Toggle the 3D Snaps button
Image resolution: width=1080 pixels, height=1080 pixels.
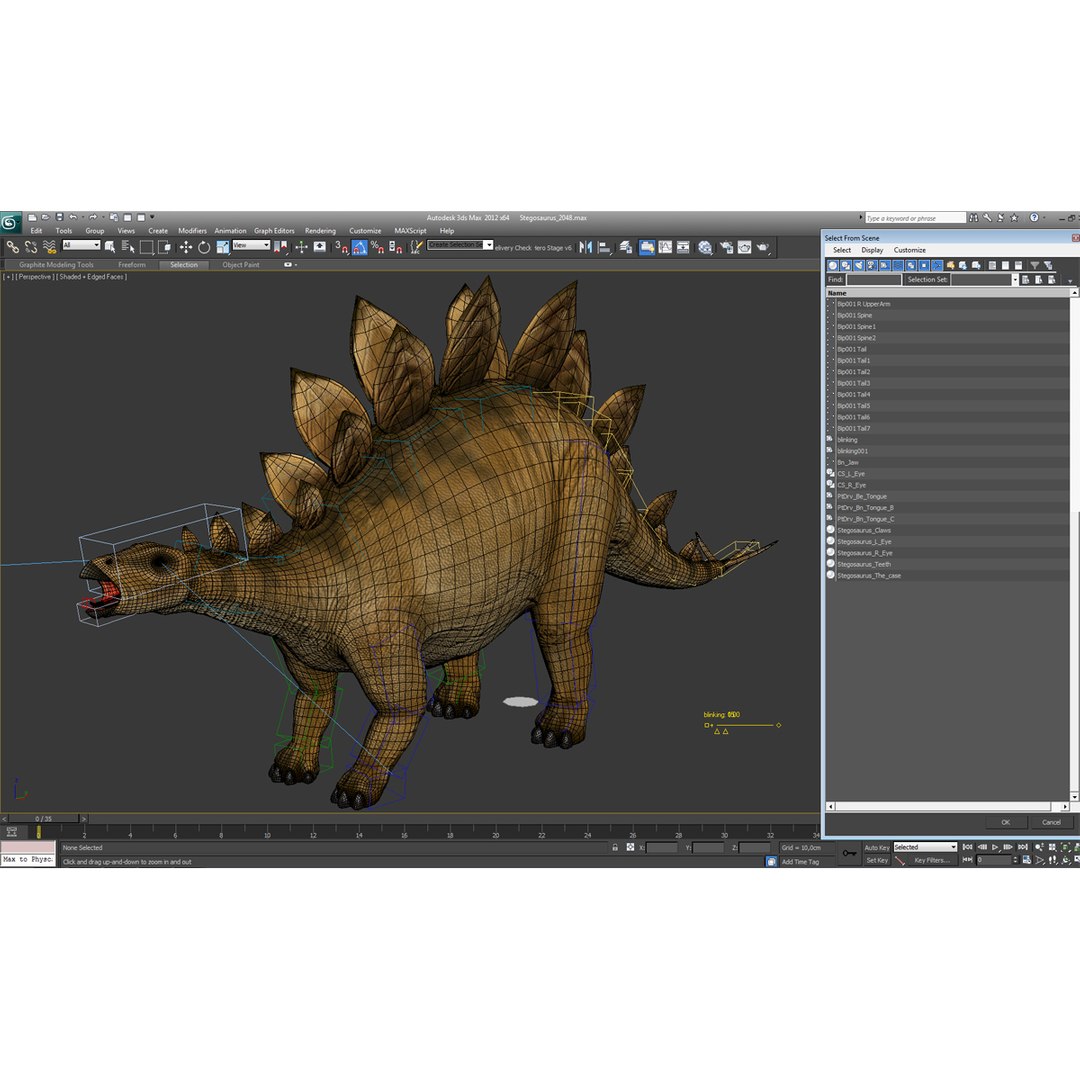[x=341, y=247]
